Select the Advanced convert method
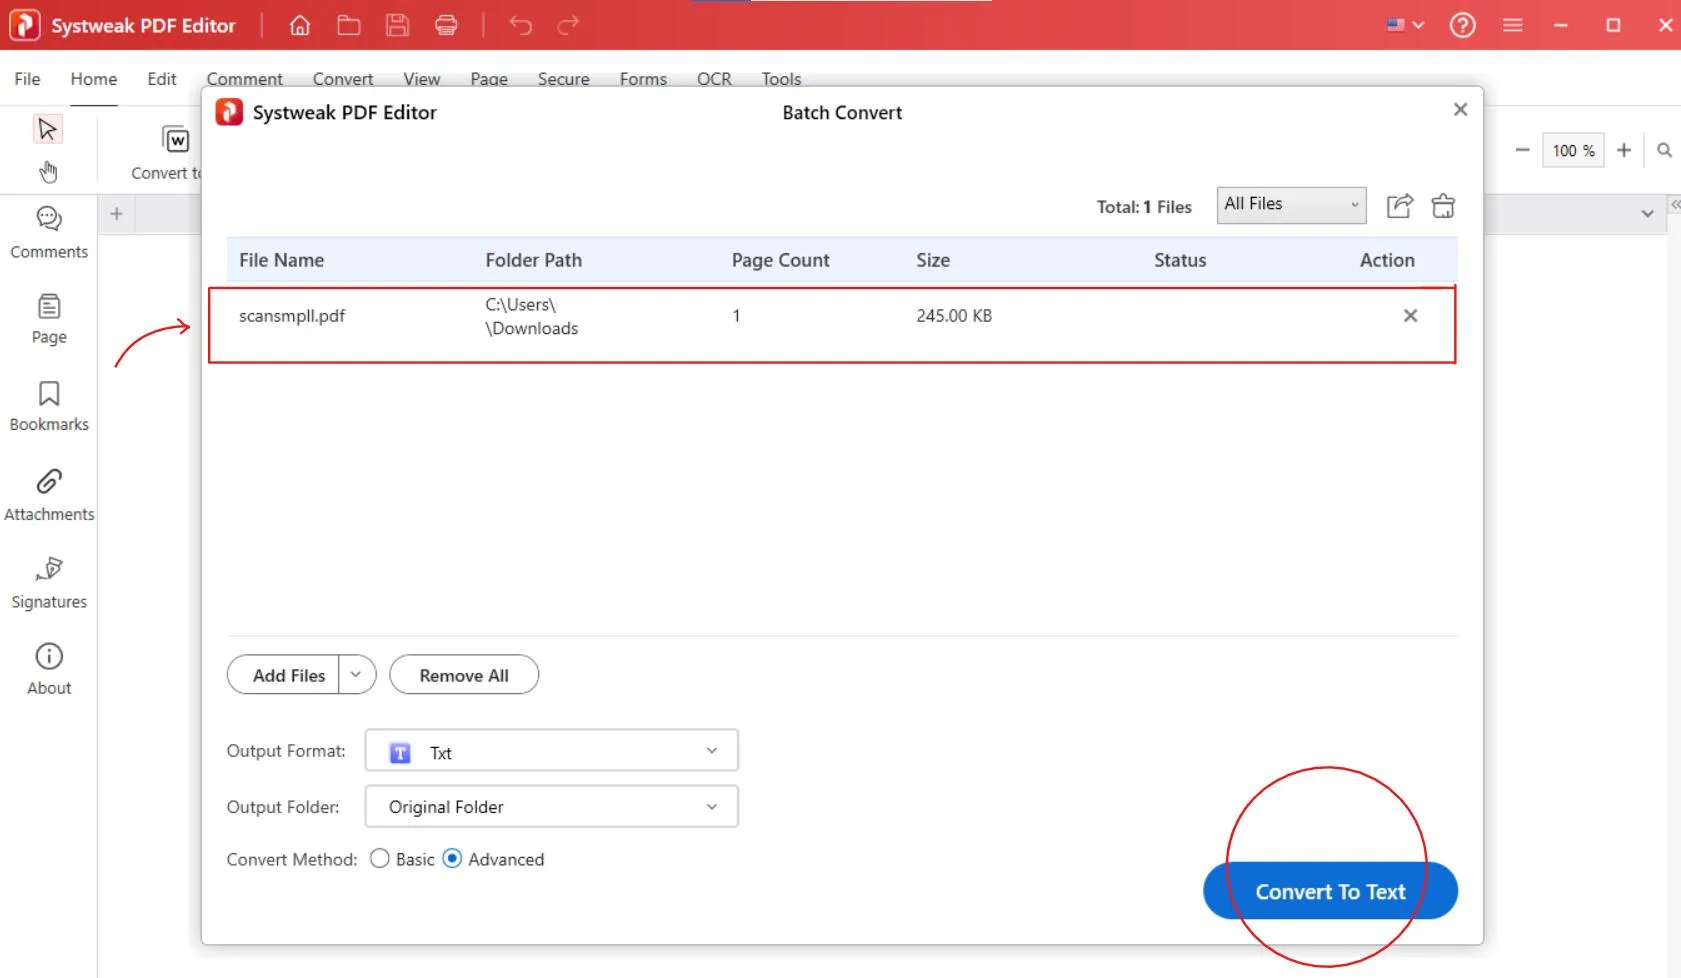 (x=453, y=859)
